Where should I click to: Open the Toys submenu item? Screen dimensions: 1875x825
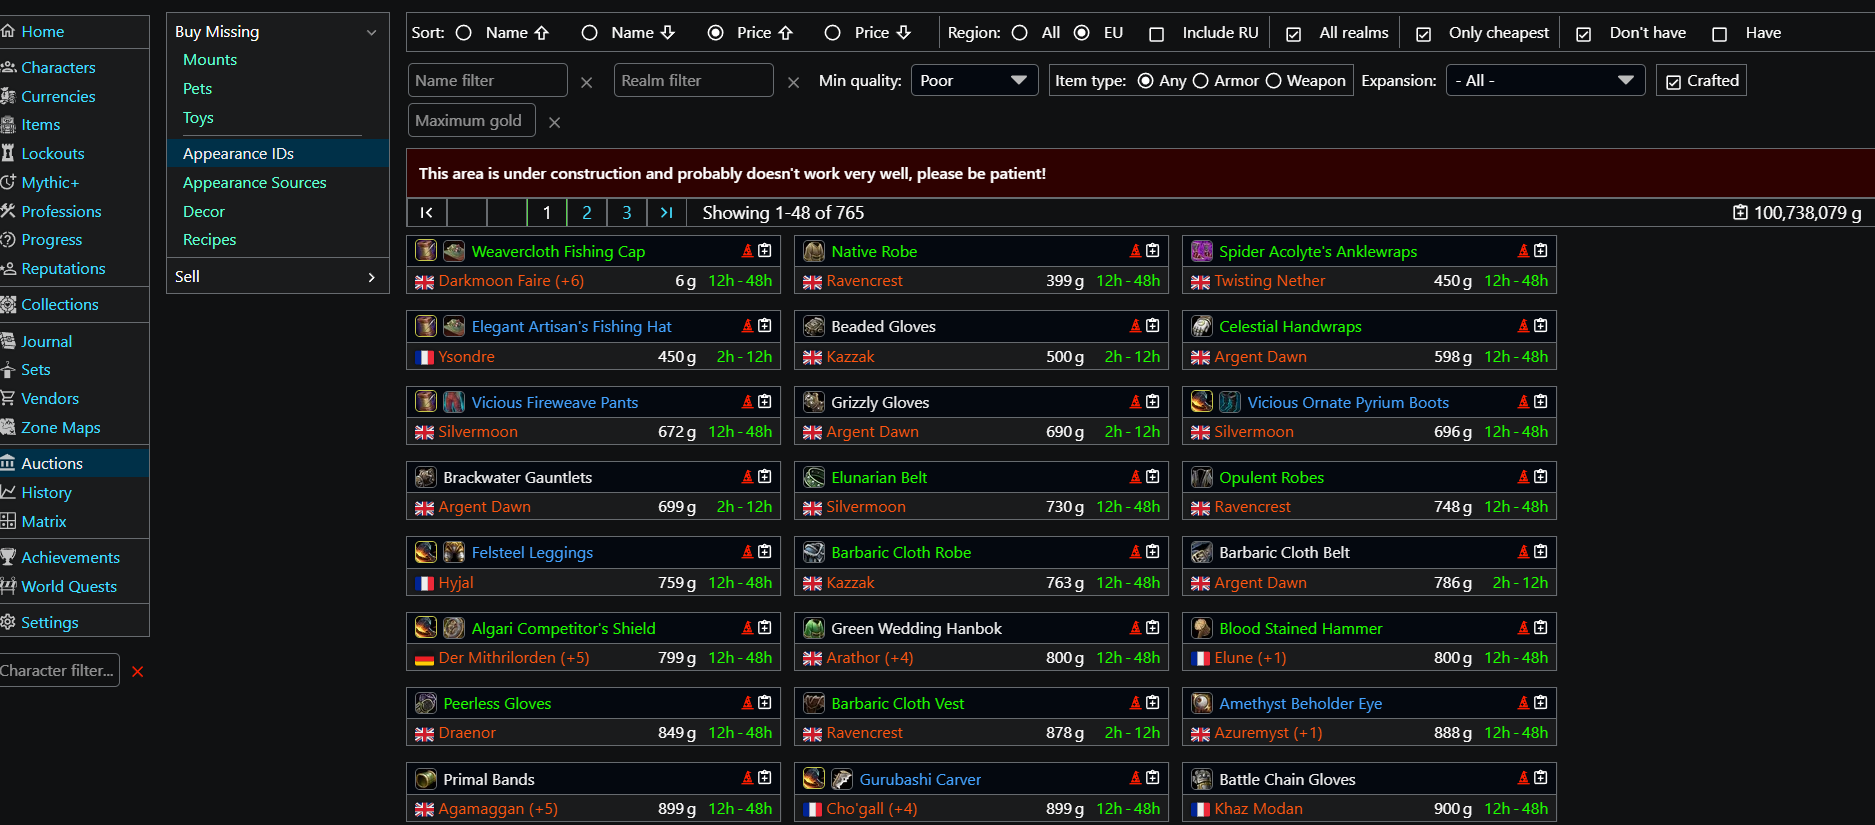tap(198, 118)
